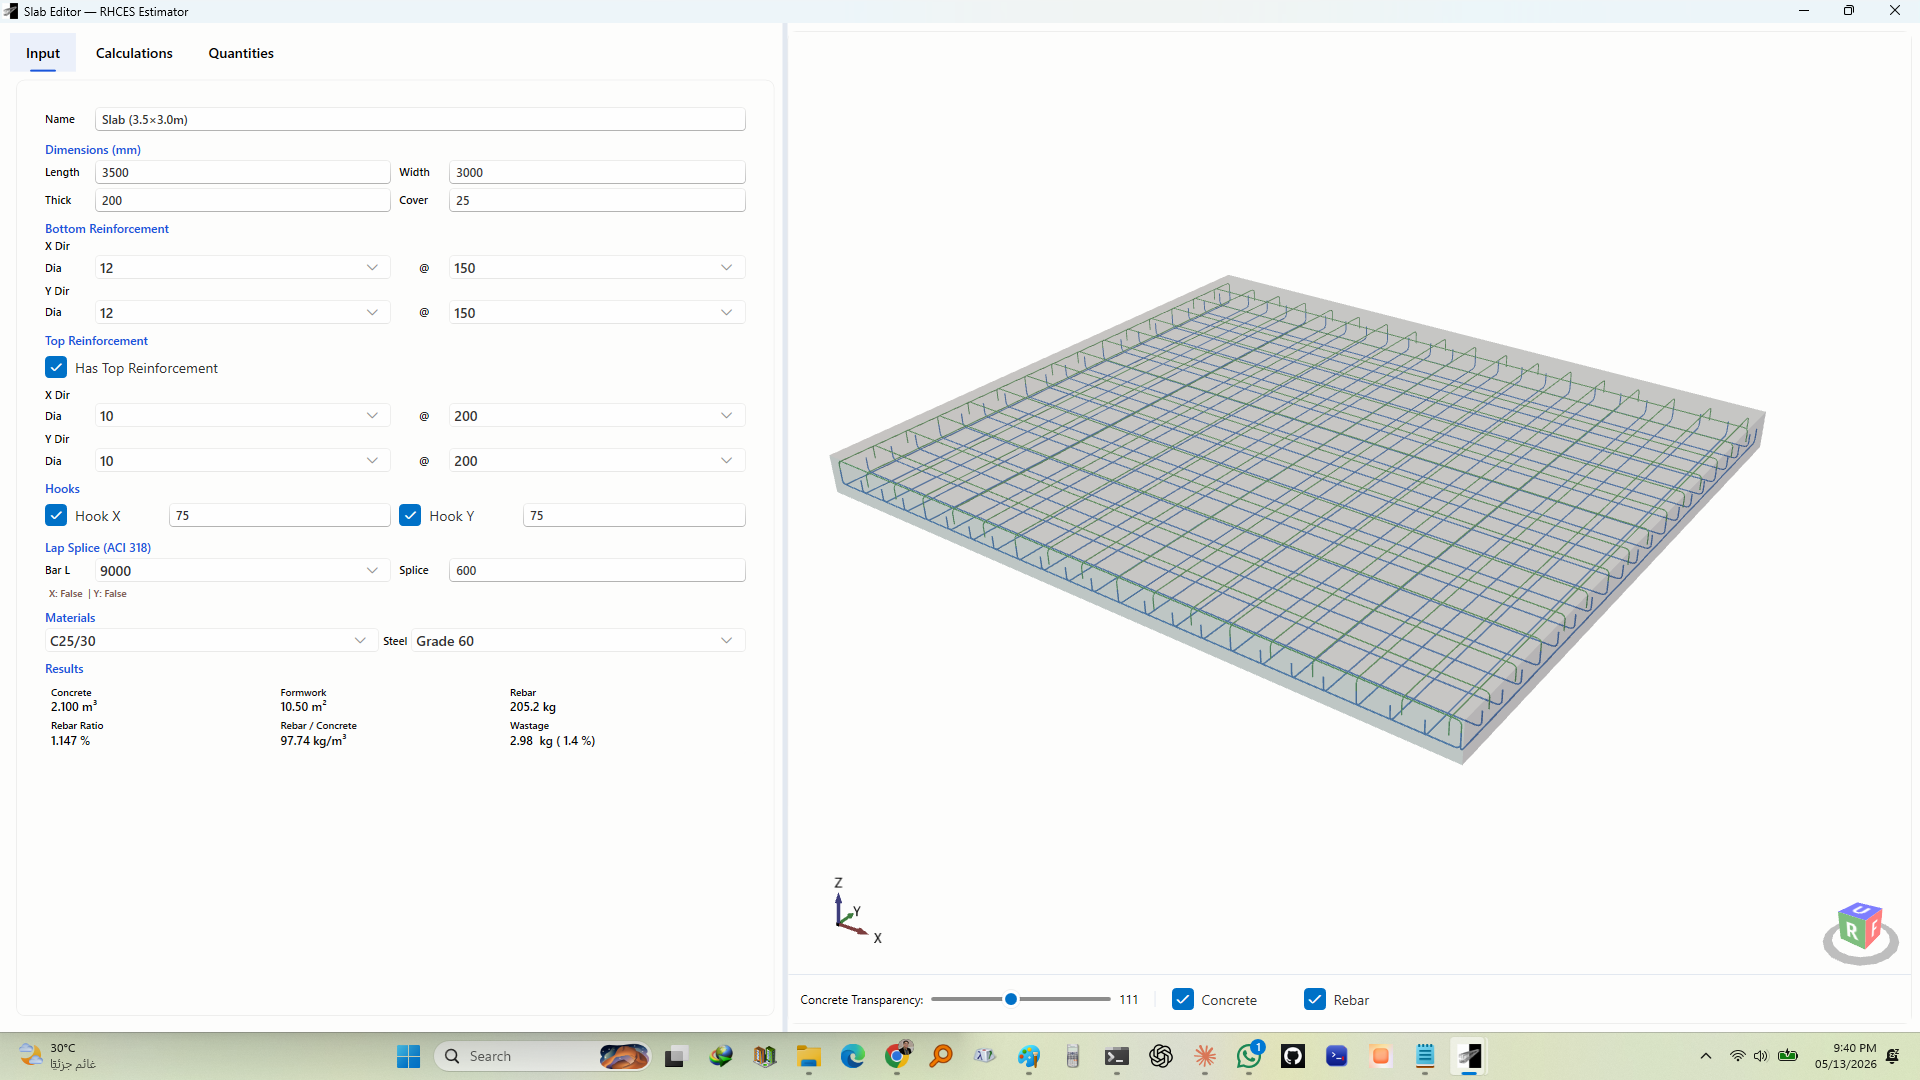Open the weather widget showing 30°C
Image resolution: width=1920 pixels, height=1080 pixels.
coord(58,1056)
